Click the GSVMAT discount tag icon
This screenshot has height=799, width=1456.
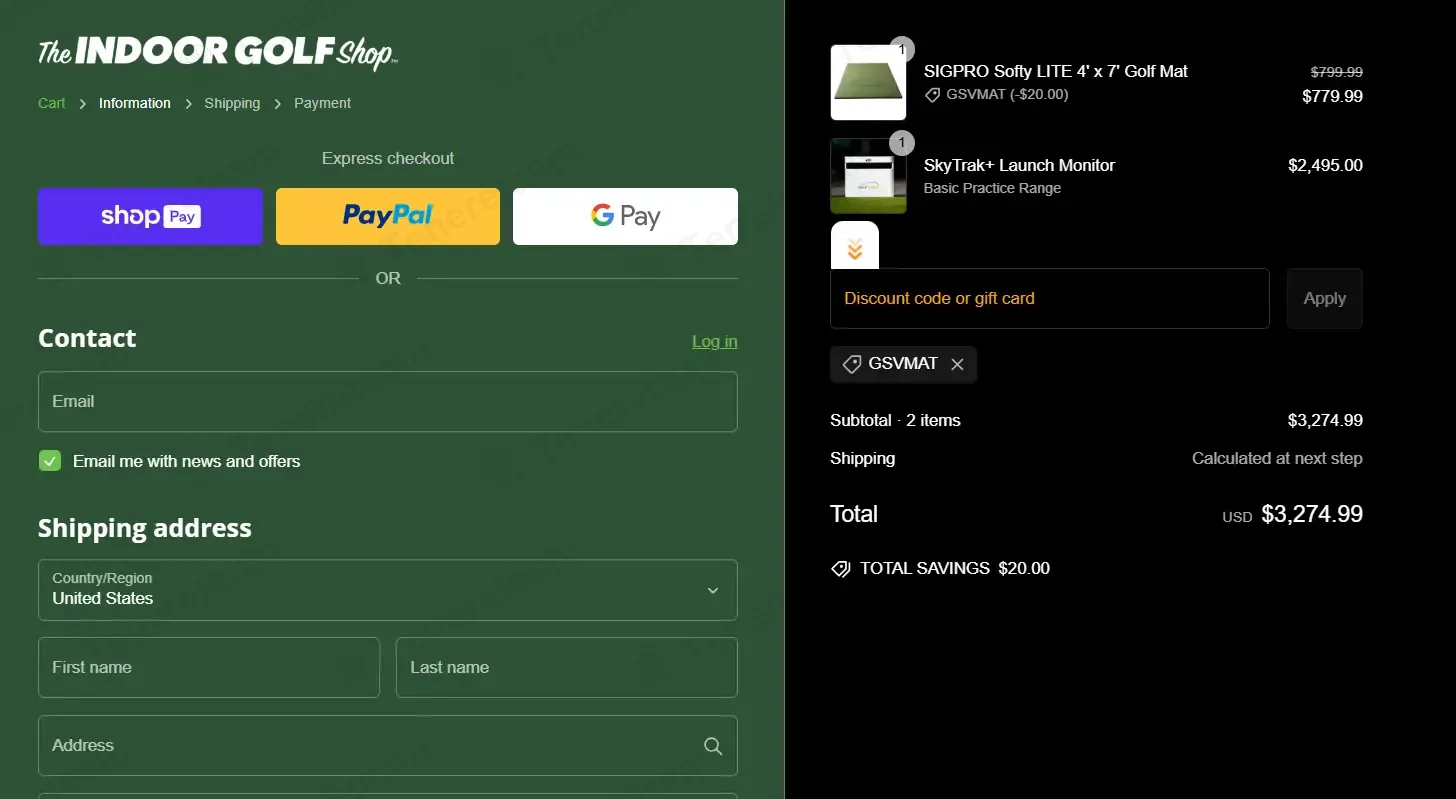(852, 365)
